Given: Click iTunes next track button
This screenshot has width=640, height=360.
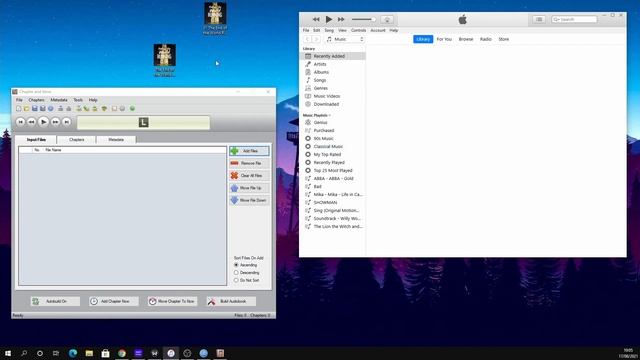Looking at the screenshot, I should click(x=341, y=19).
